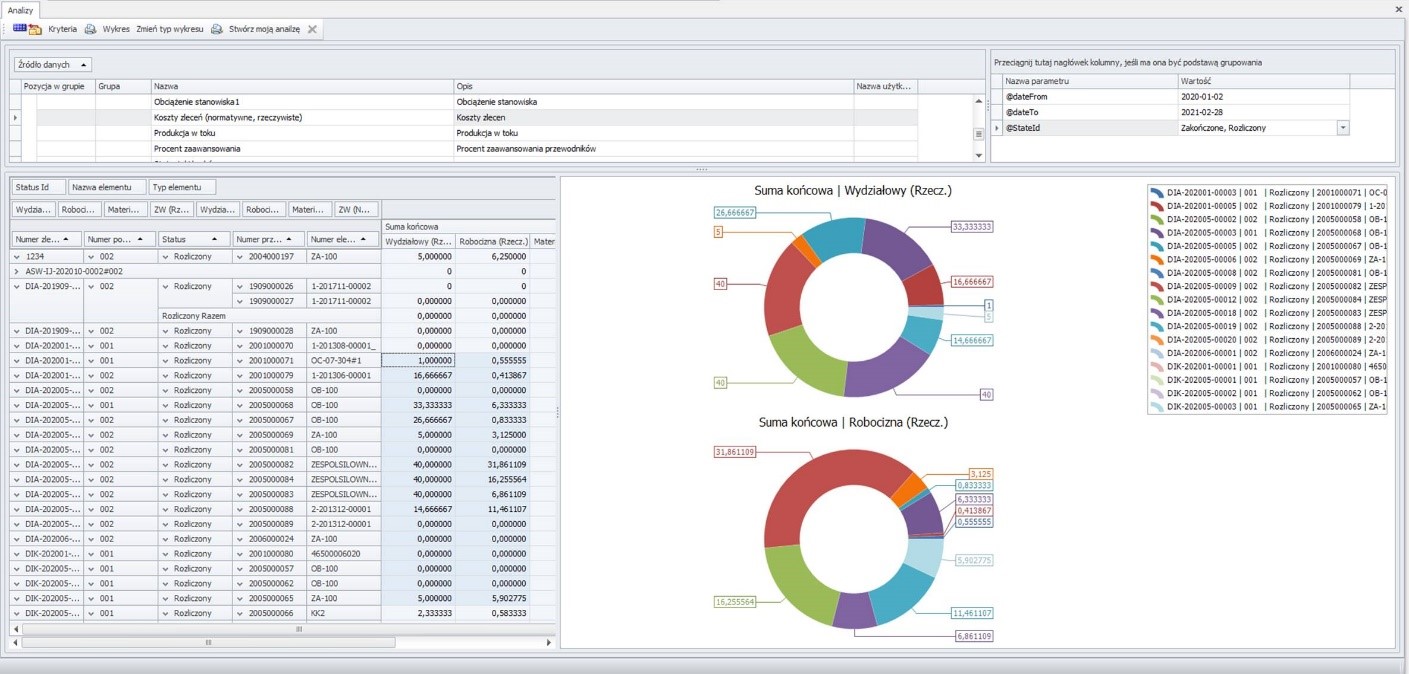The width and height of the screenshot is (1409, 674).
Task: Click Zmień typ wykresu button
Action: tap(170, 30)
